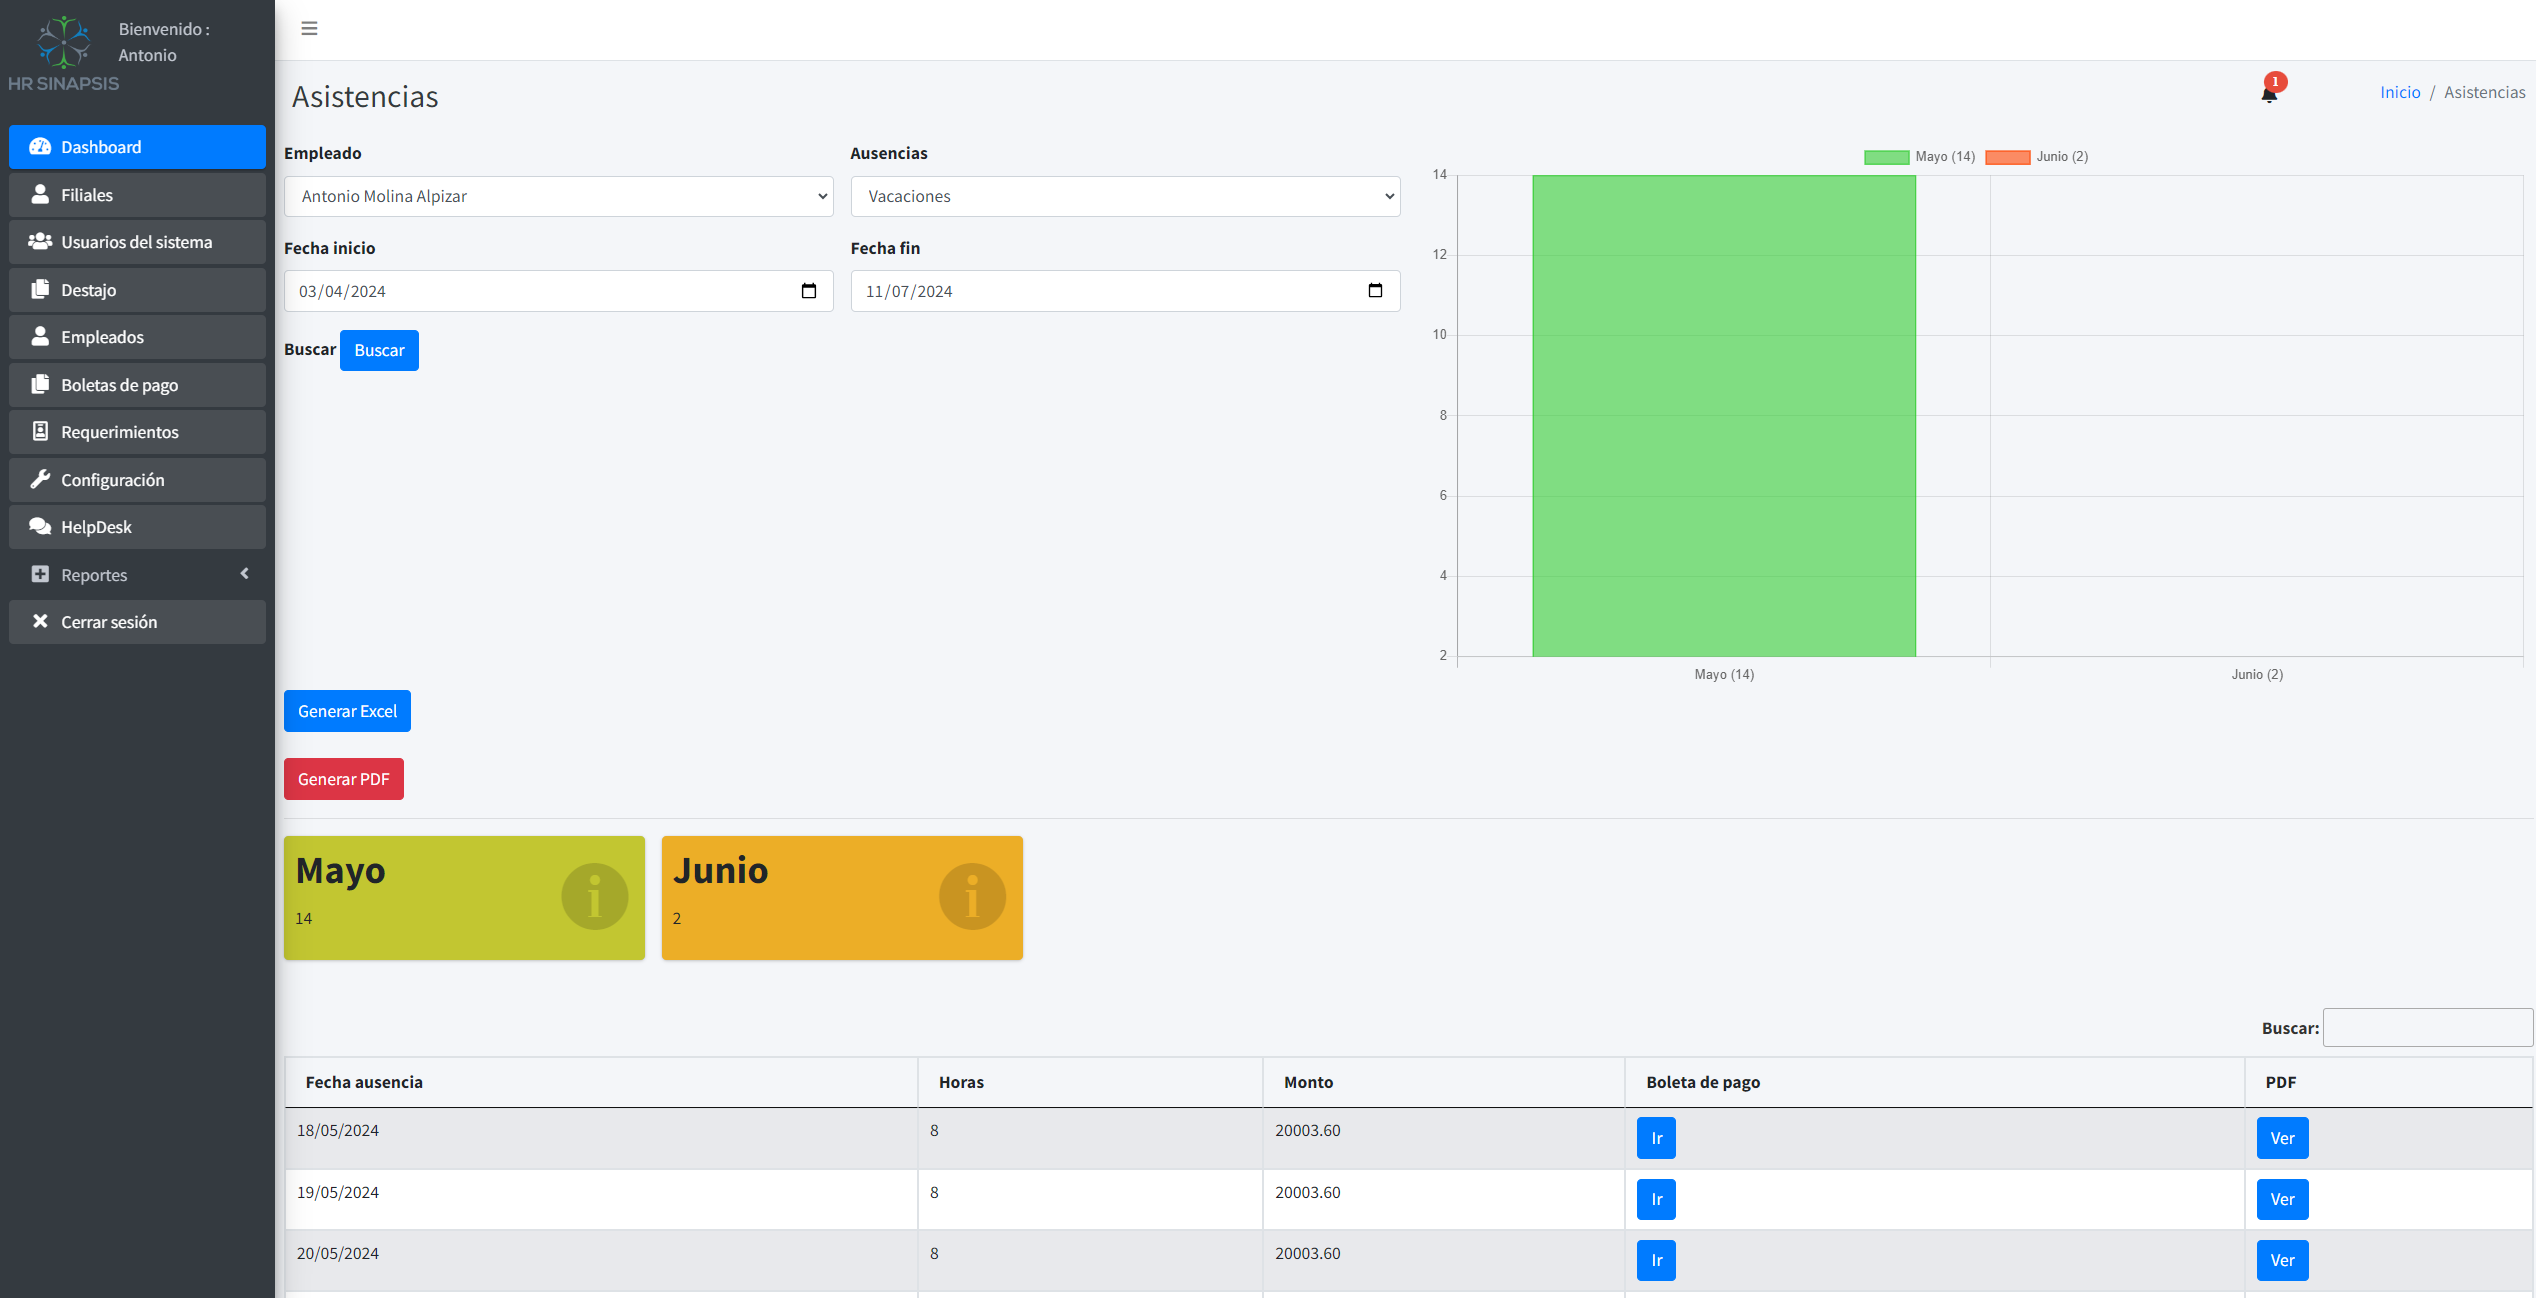Open Boletas de pago
2536x1298 pixels.
coord(137,384)
